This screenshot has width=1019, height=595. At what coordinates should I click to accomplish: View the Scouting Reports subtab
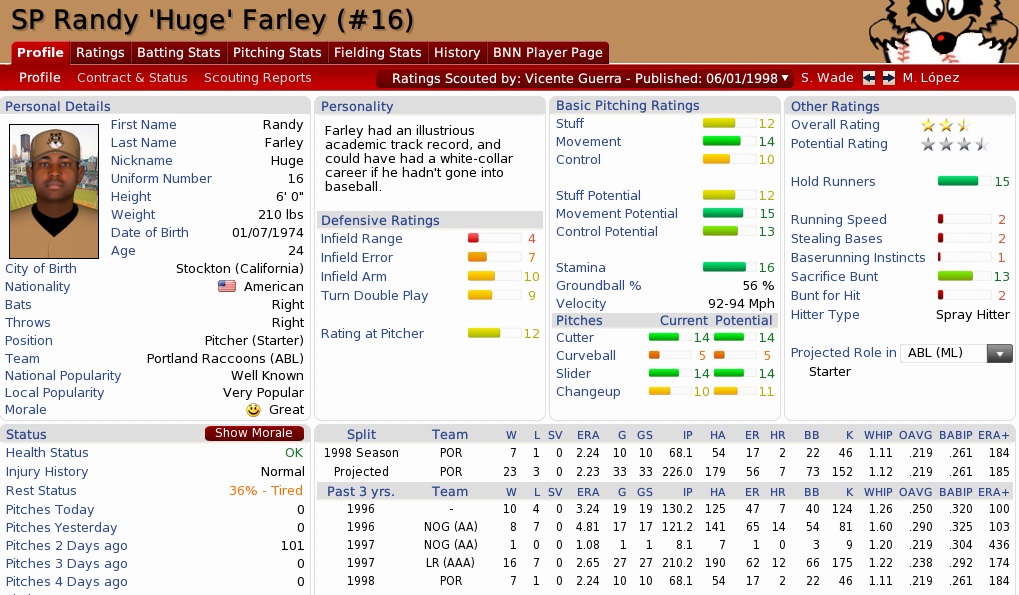[x=257, y=78]
